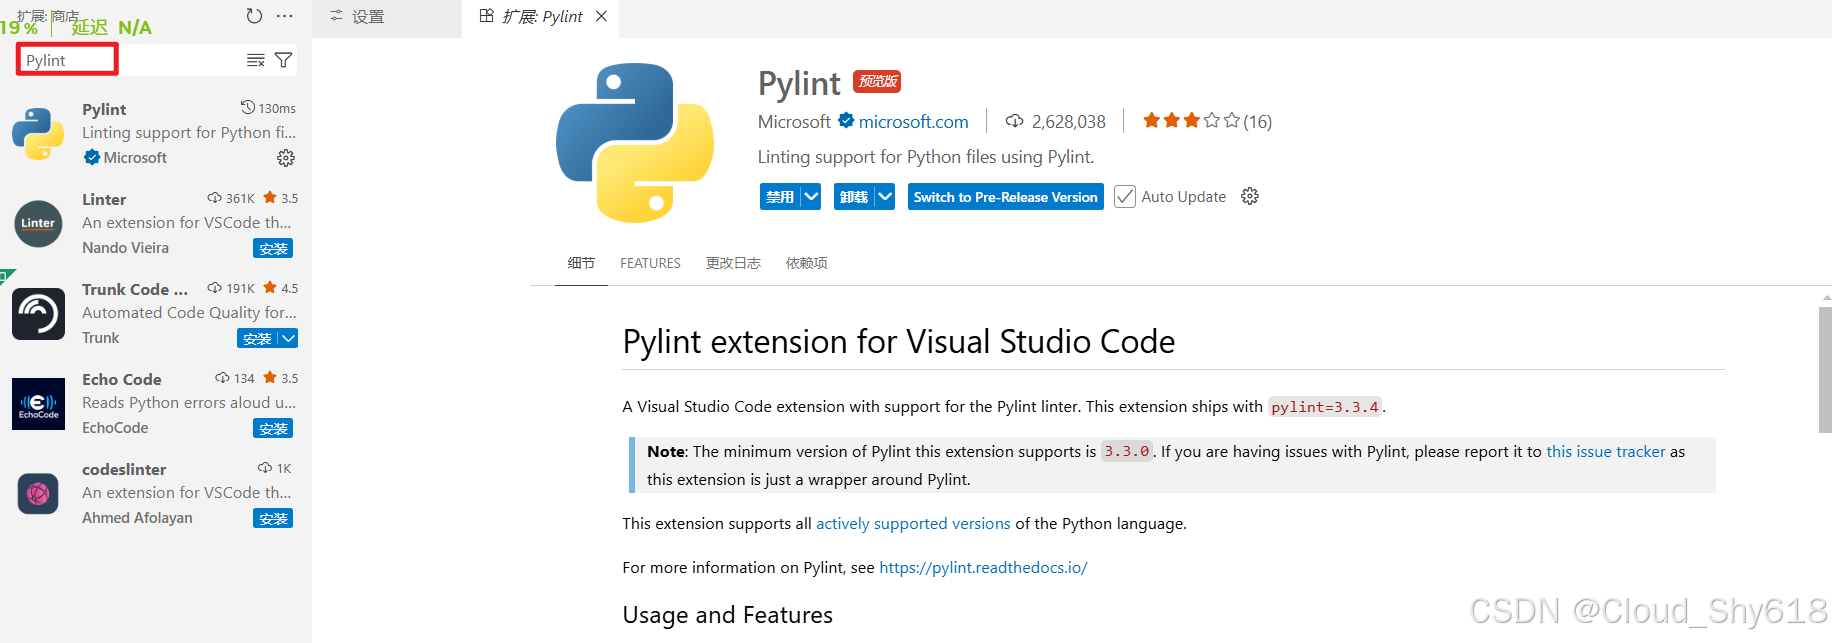
Task: Click the 禁用 disable button
Action: coord(780,197)
